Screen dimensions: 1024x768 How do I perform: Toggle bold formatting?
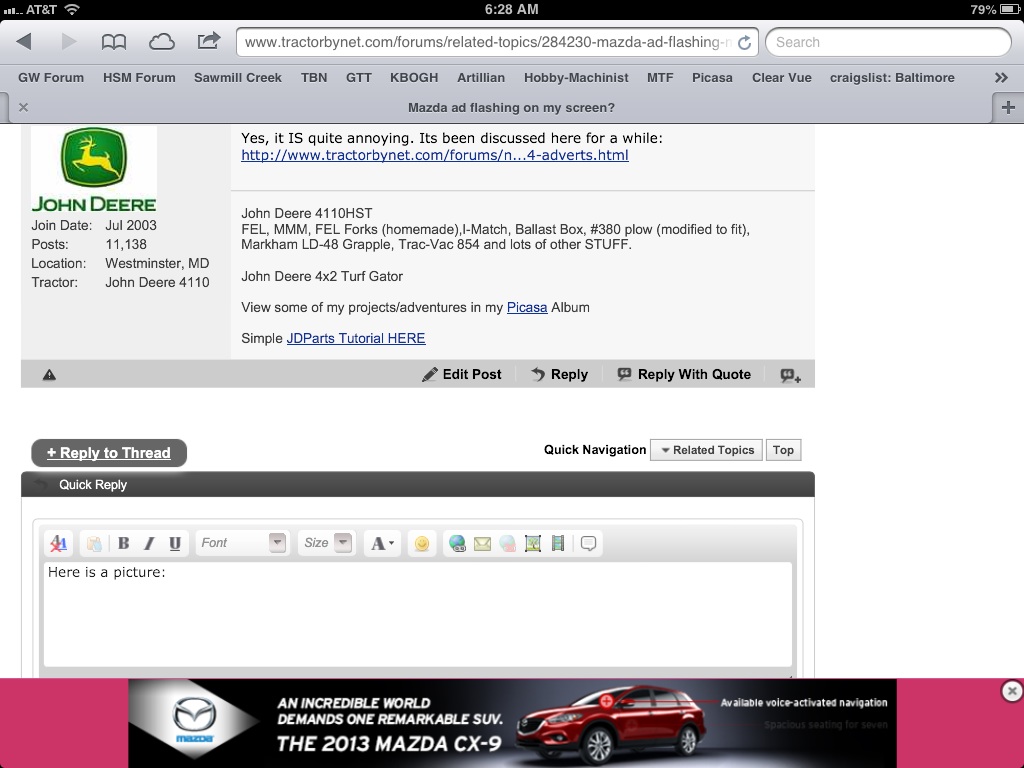pyautogui.click(x=123, y=543)
